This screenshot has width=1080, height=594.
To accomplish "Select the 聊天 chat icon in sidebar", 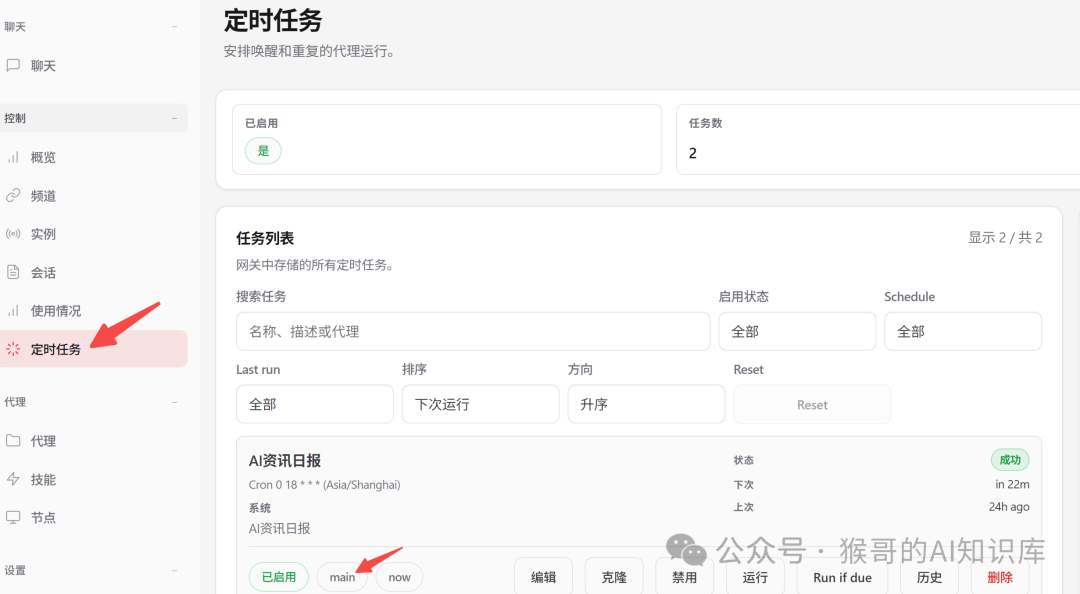I will 14,65.
